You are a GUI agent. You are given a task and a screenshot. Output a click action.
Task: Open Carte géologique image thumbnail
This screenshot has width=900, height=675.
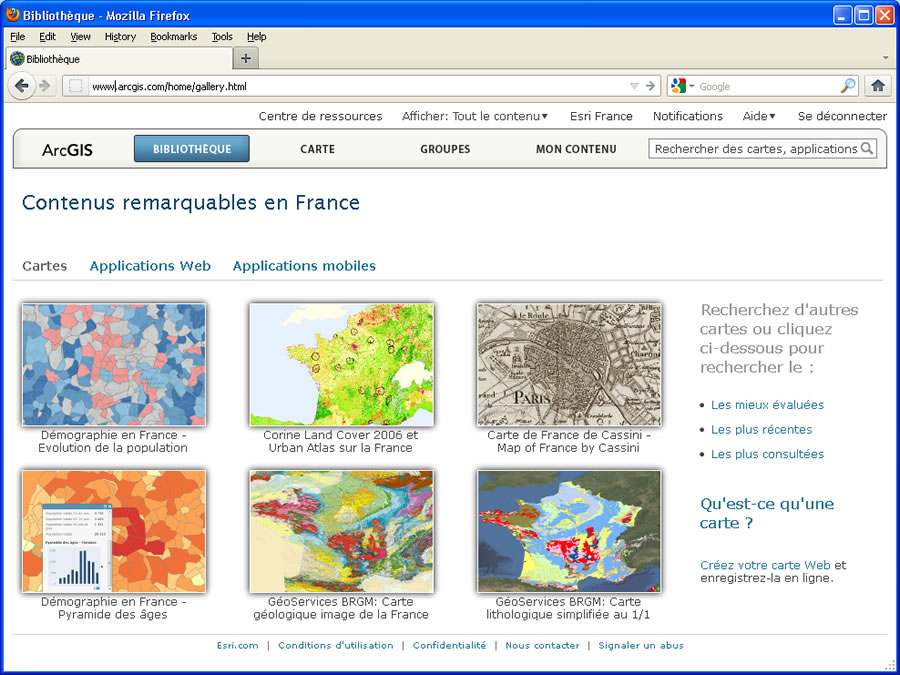pyautogui.click(x=342, y=532)
